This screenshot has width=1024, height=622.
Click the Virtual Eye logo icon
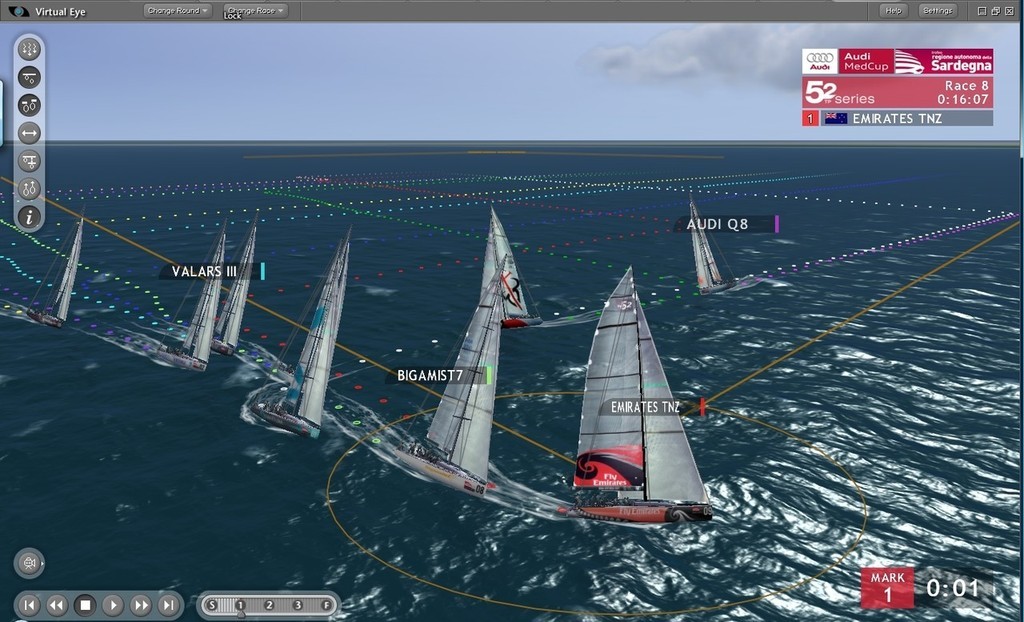(x=18, y=11)
